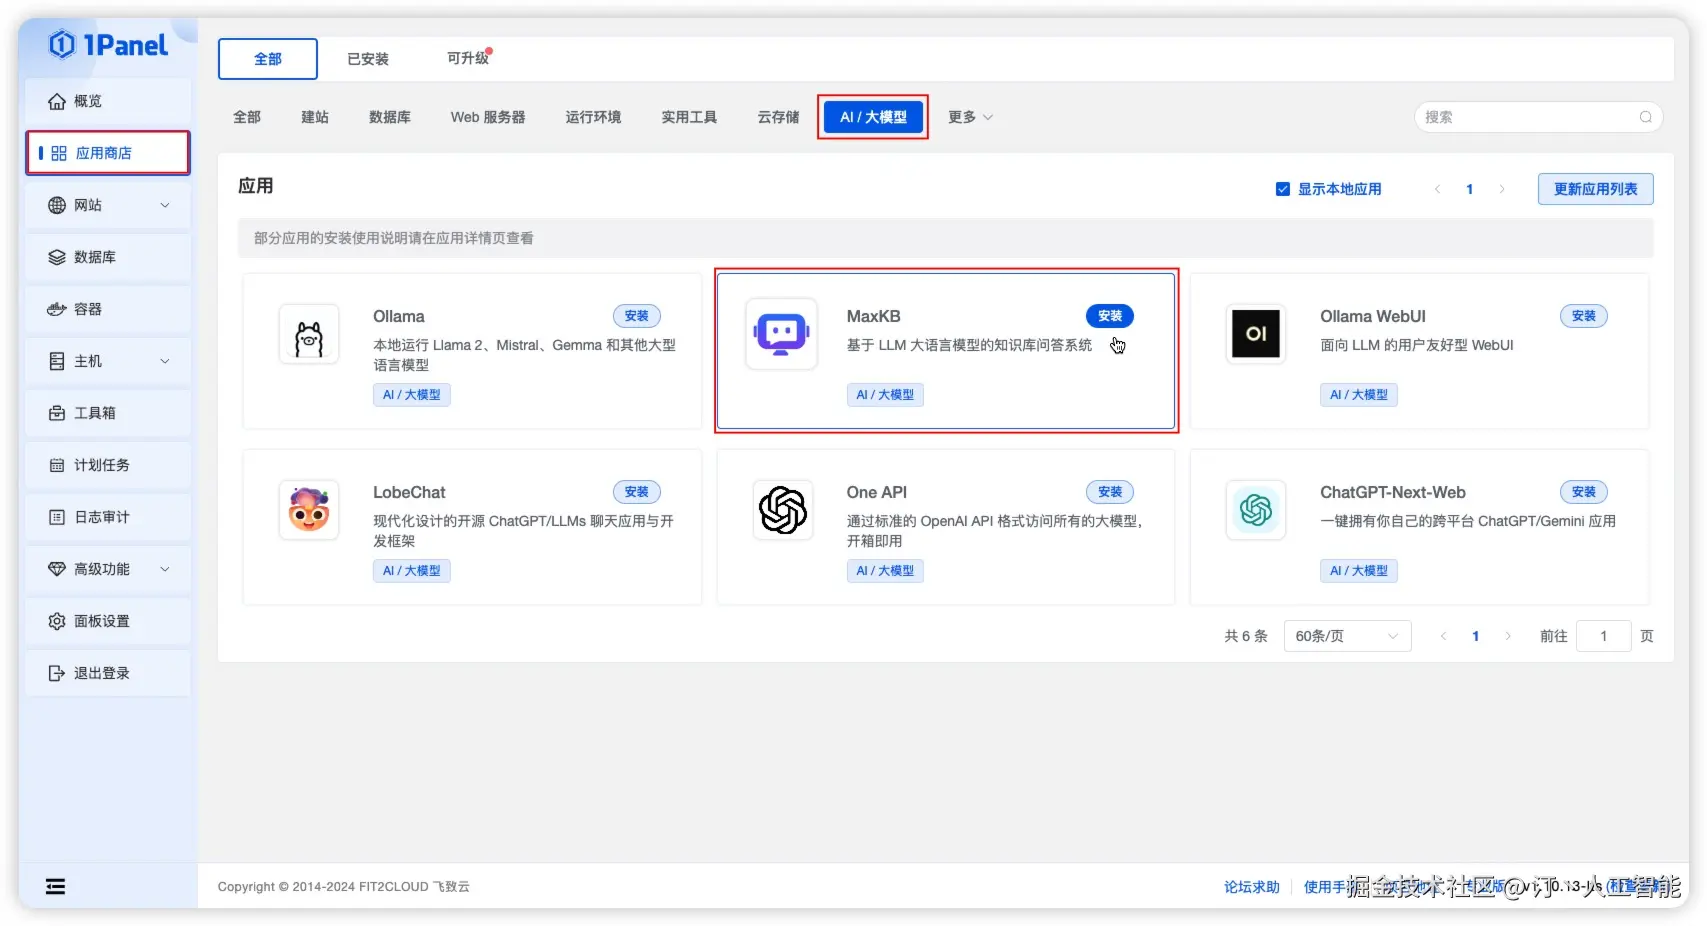Click the AI / 大模型 tag on Ollama

(x=412, y=395)
